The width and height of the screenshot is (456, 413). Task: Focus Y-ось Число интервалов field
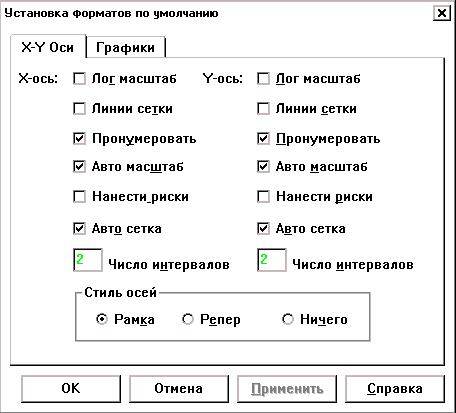pyautogui.click(x=272, y=260)
